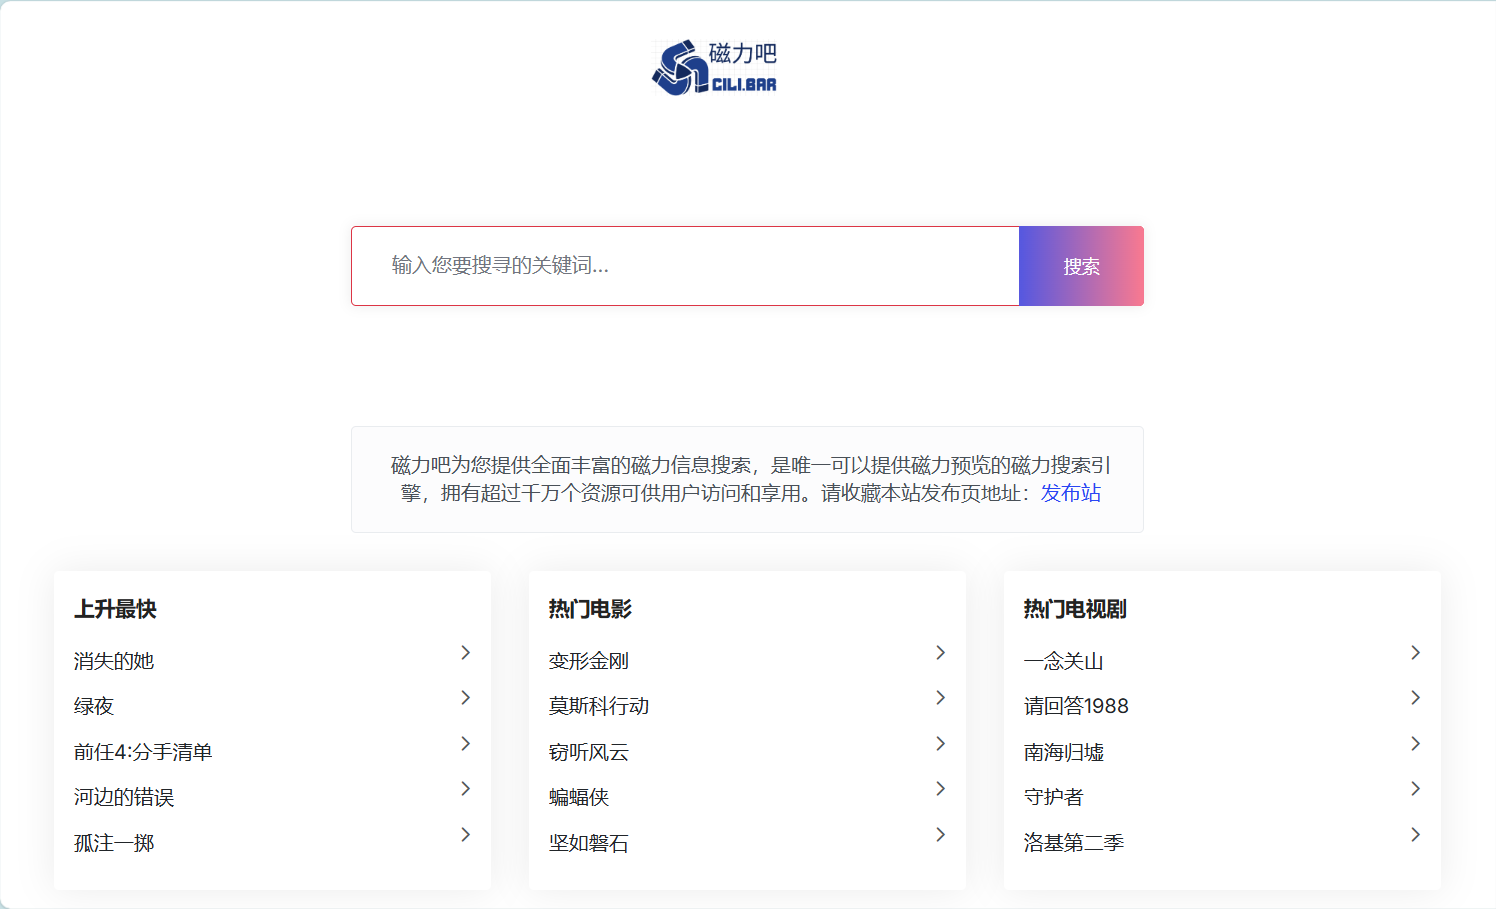The height and width of the screenshot is (909, 1496).
Task: Click chevron arrow beside 坚如磐石
Action: (x=940, y=835)
